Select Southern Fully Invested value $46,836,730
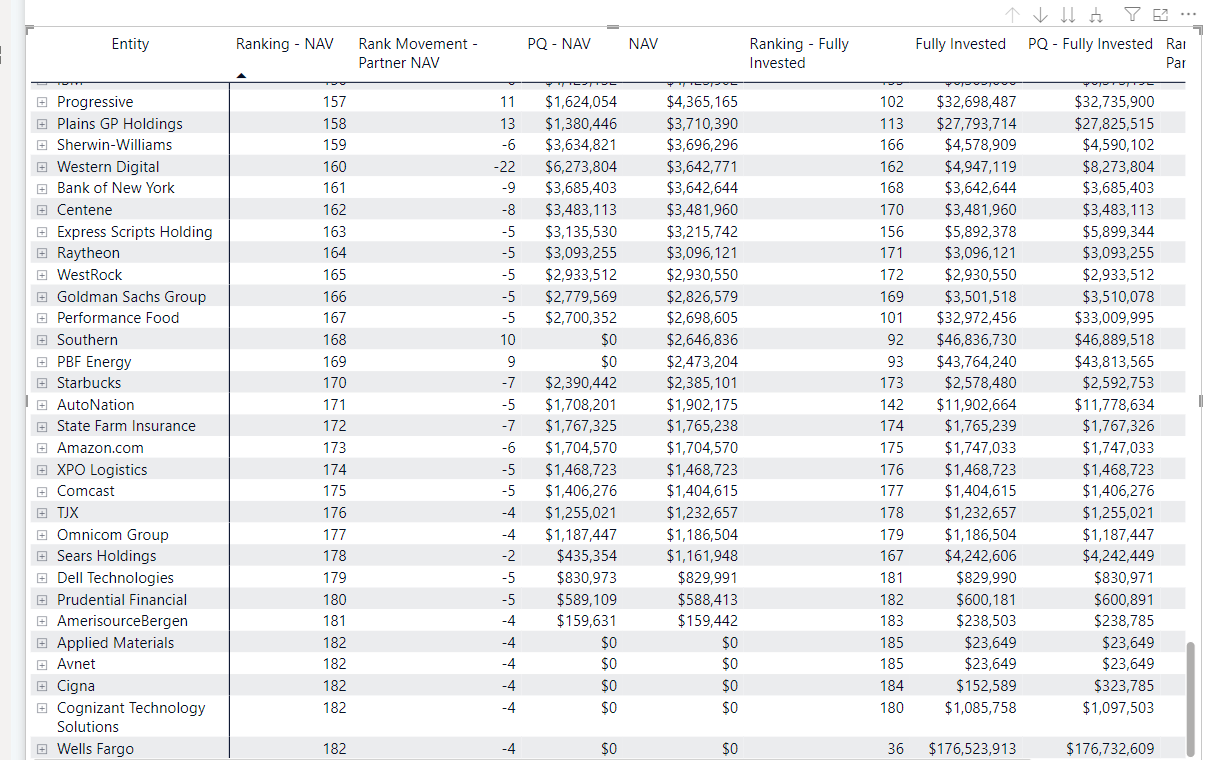Viewport: 1215px width, 760px height. tap(976, 340)
